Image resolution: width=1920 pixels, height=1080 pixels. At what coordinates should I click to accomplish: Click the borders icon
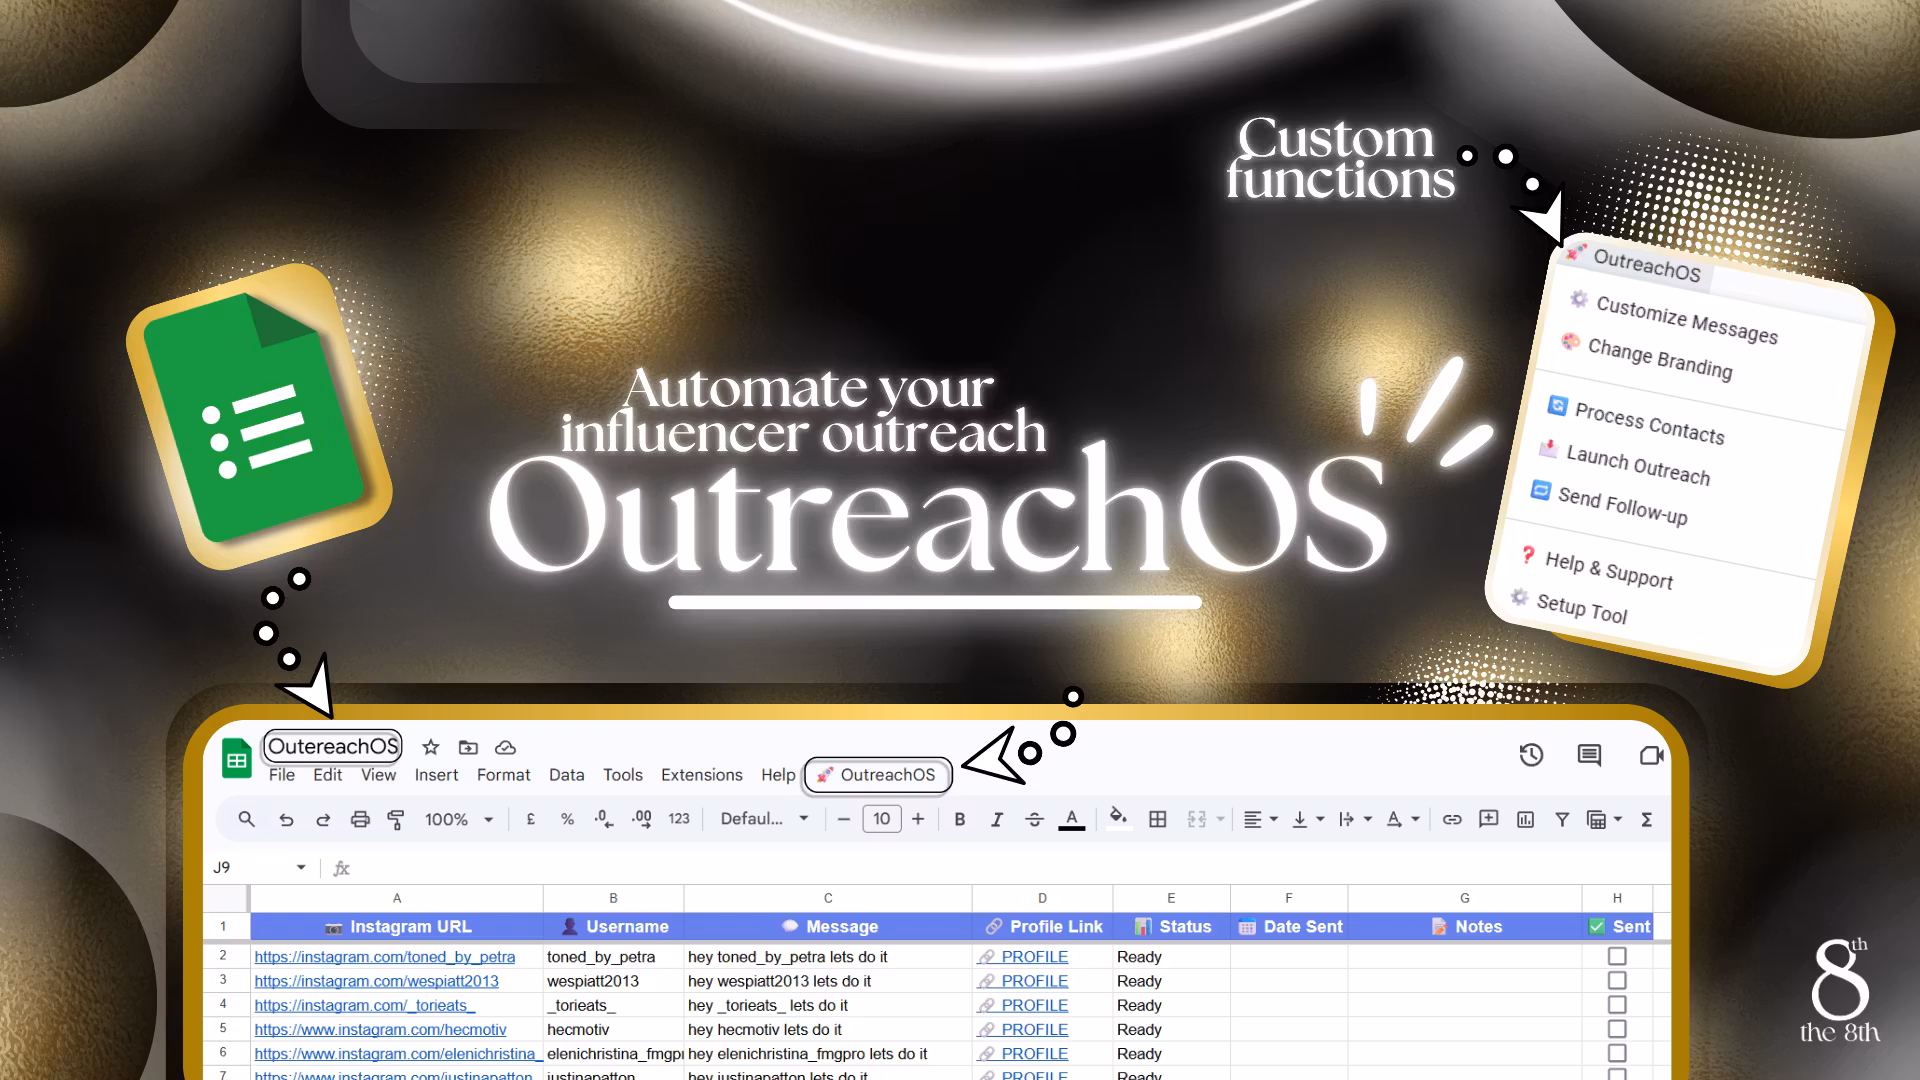[1157, 820]
